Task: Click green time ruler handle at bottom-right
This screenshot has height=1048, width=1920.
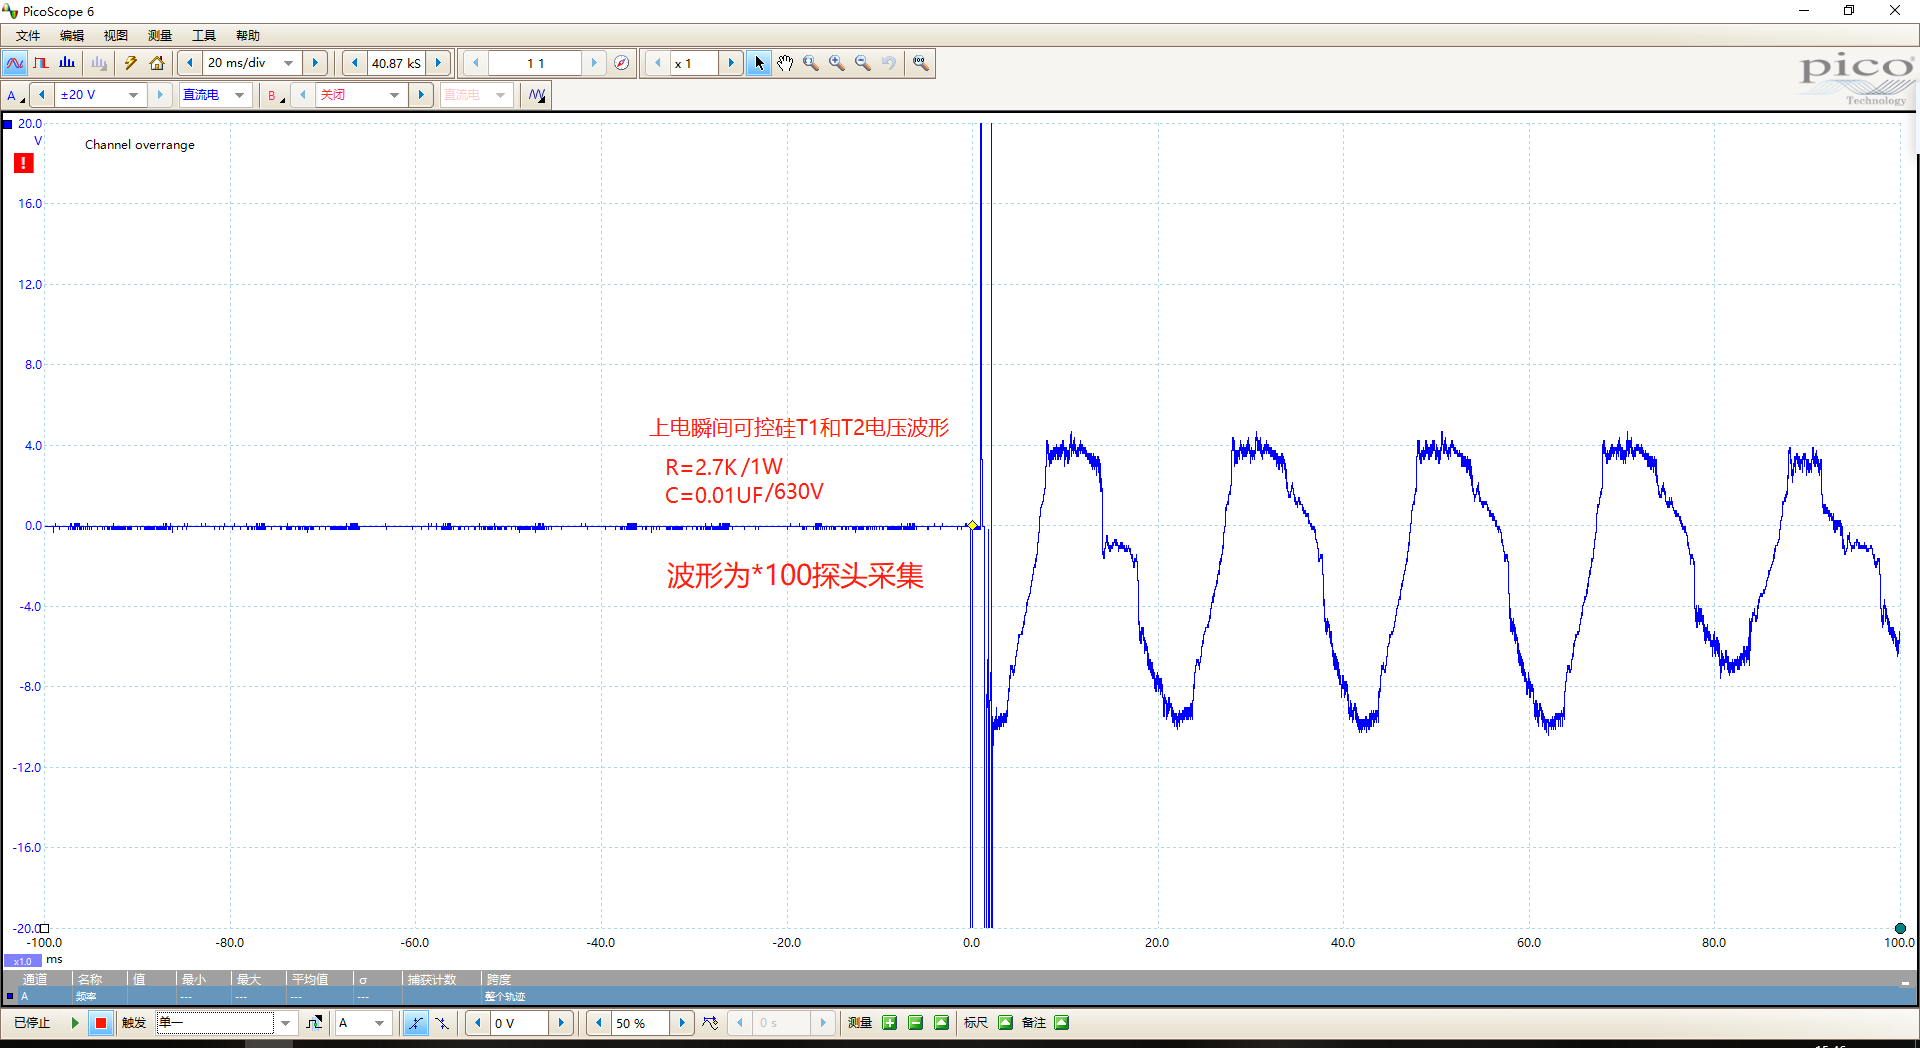Action: click(x=1900, y=928)
